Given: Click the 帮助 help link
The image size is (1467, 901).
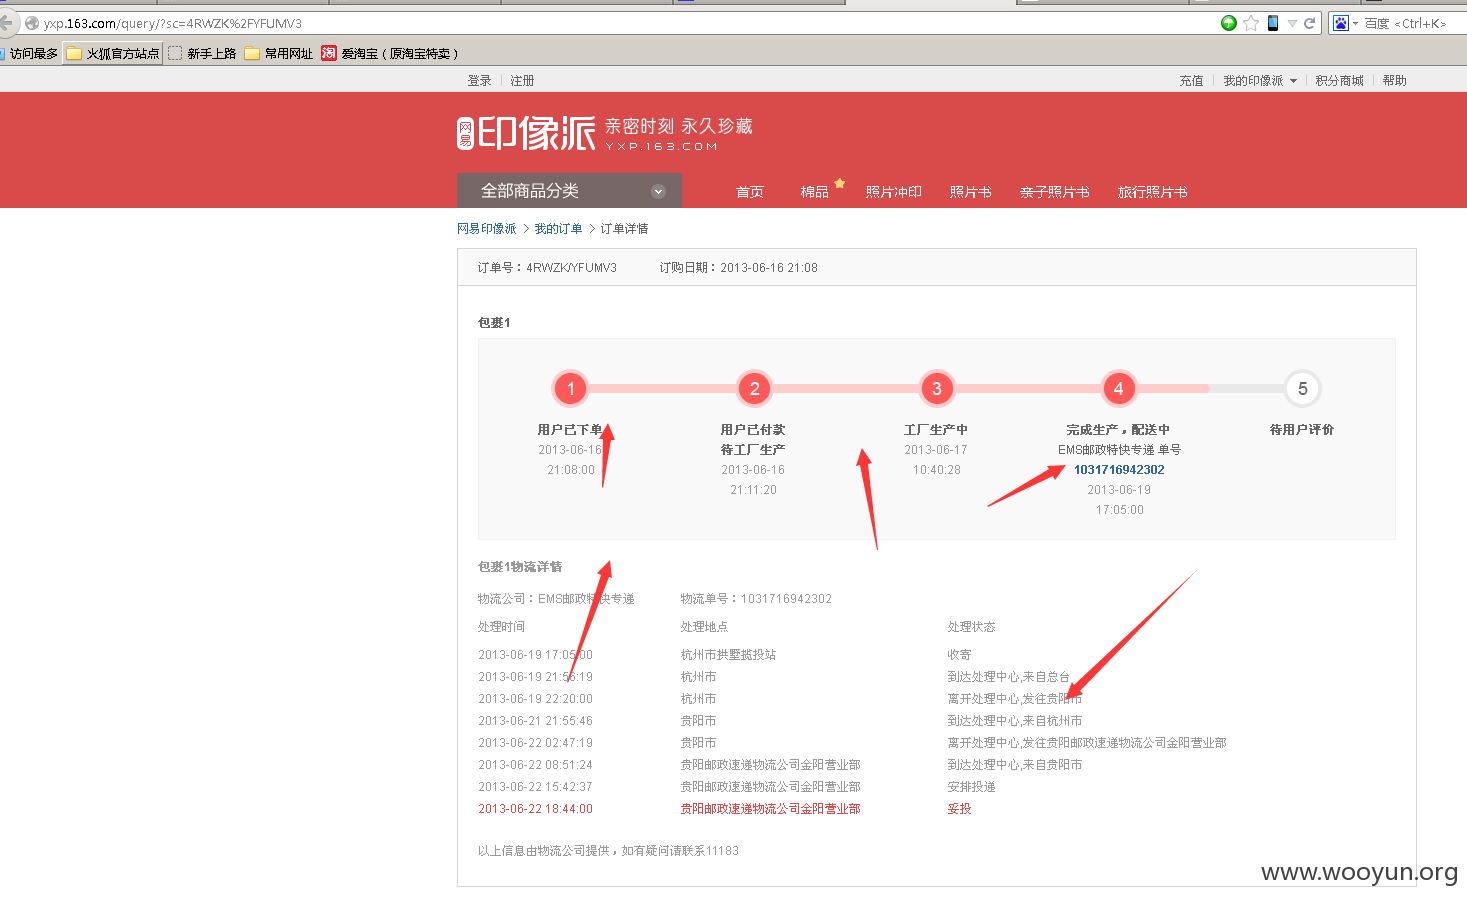Looking at the screenshot, I should (x=1394, y=81).
